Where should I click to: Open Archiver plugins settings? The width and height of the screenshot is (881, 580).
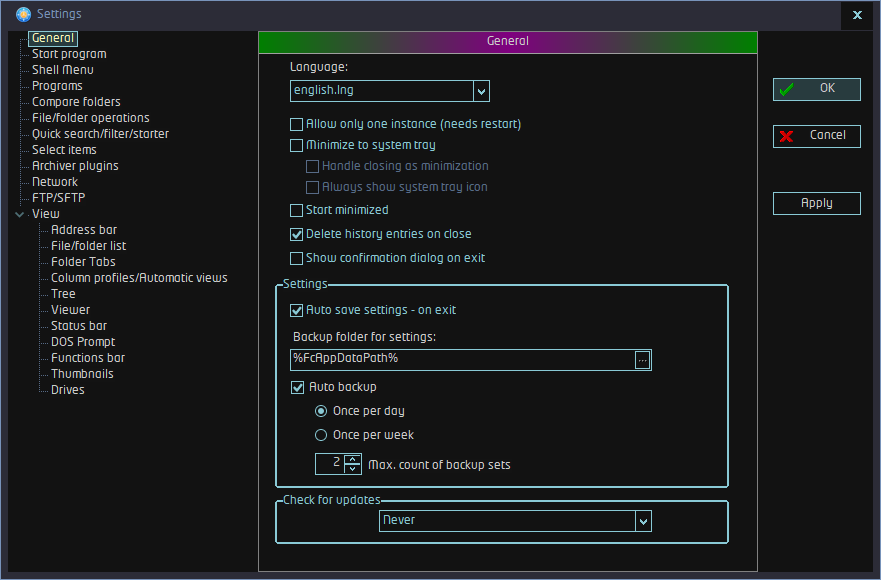[75, 166]
